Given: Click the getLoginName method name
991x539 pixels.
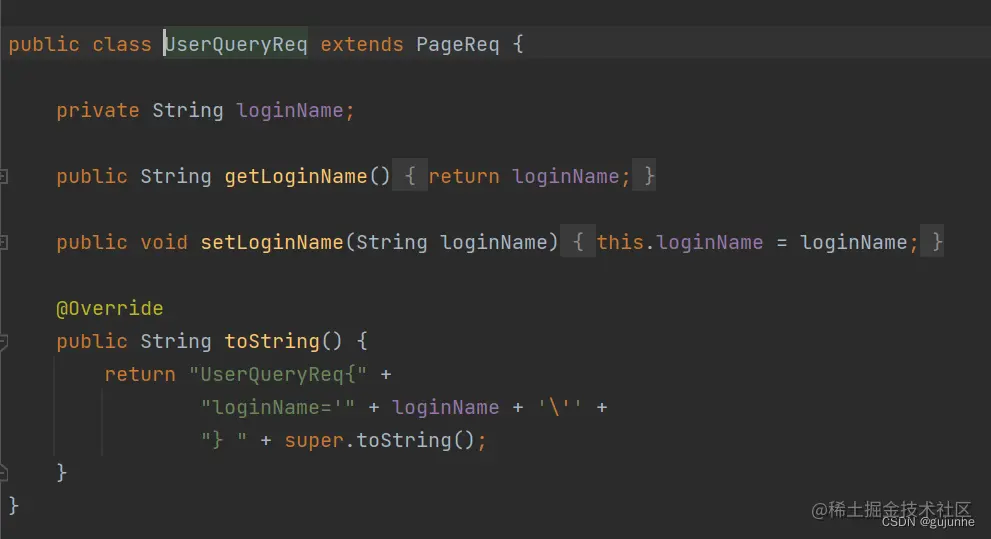Looking at the screenshot, I should (x=296, y=176).
